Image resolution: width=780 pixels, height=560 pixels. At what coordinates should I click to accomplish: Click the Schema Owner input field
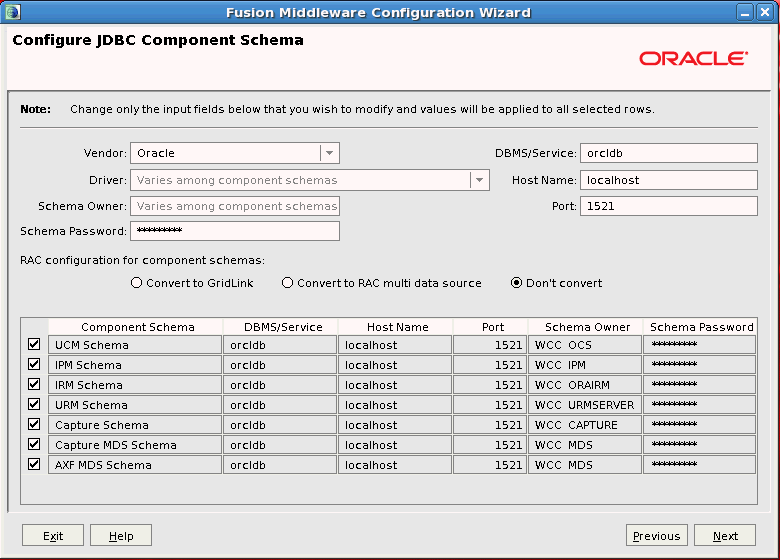[x=235, y=206]
